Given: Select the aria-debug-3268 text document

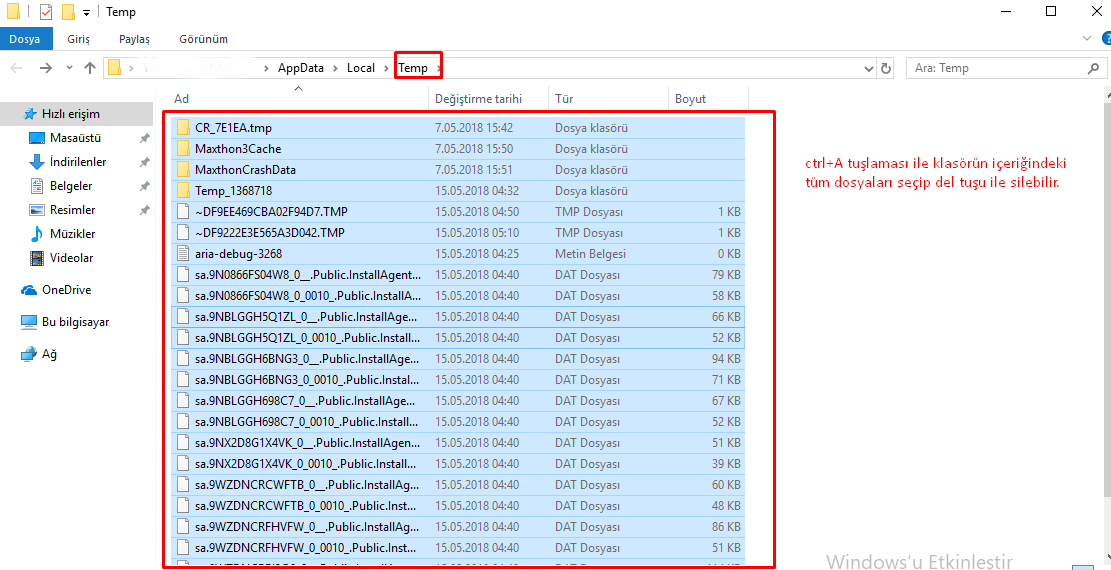Looking at the screenshot, I should (x=458, y=254).
